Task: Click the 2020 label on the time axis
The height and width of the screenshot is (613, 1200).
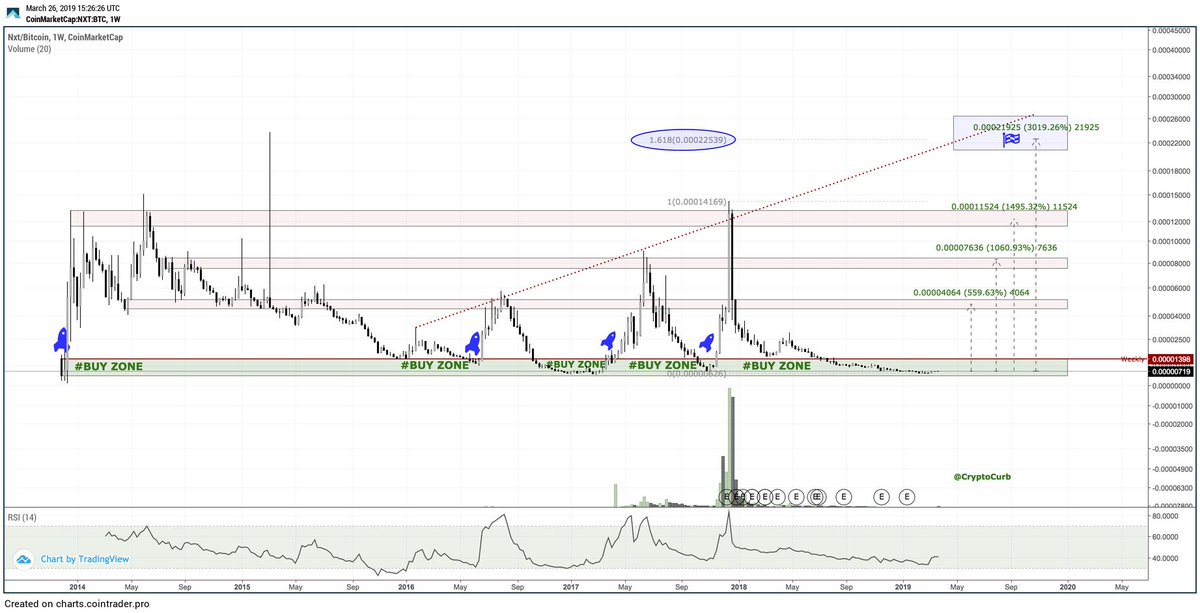Action: pos(1068,589)
